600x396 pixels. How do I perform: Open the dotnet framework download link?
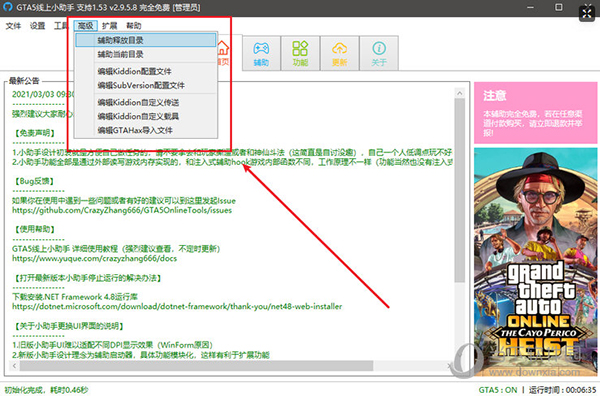click(177, 306)
